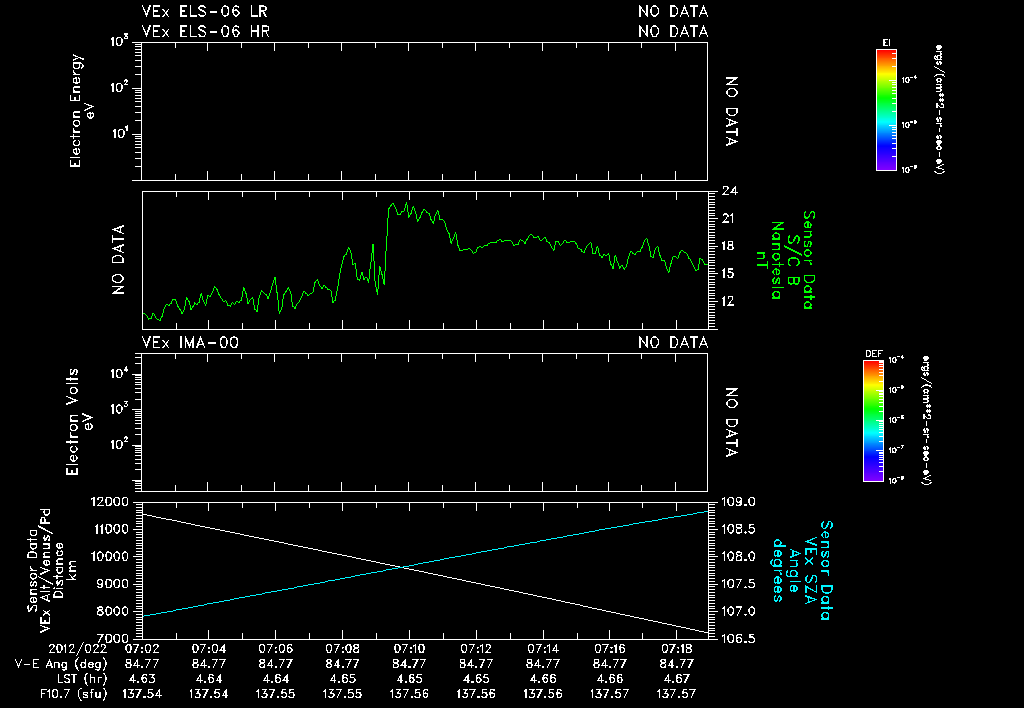This screenshot has width=1024, height=708.
Task: Click the 137.54 value under 07:02
Action: [x=142, y=694]
